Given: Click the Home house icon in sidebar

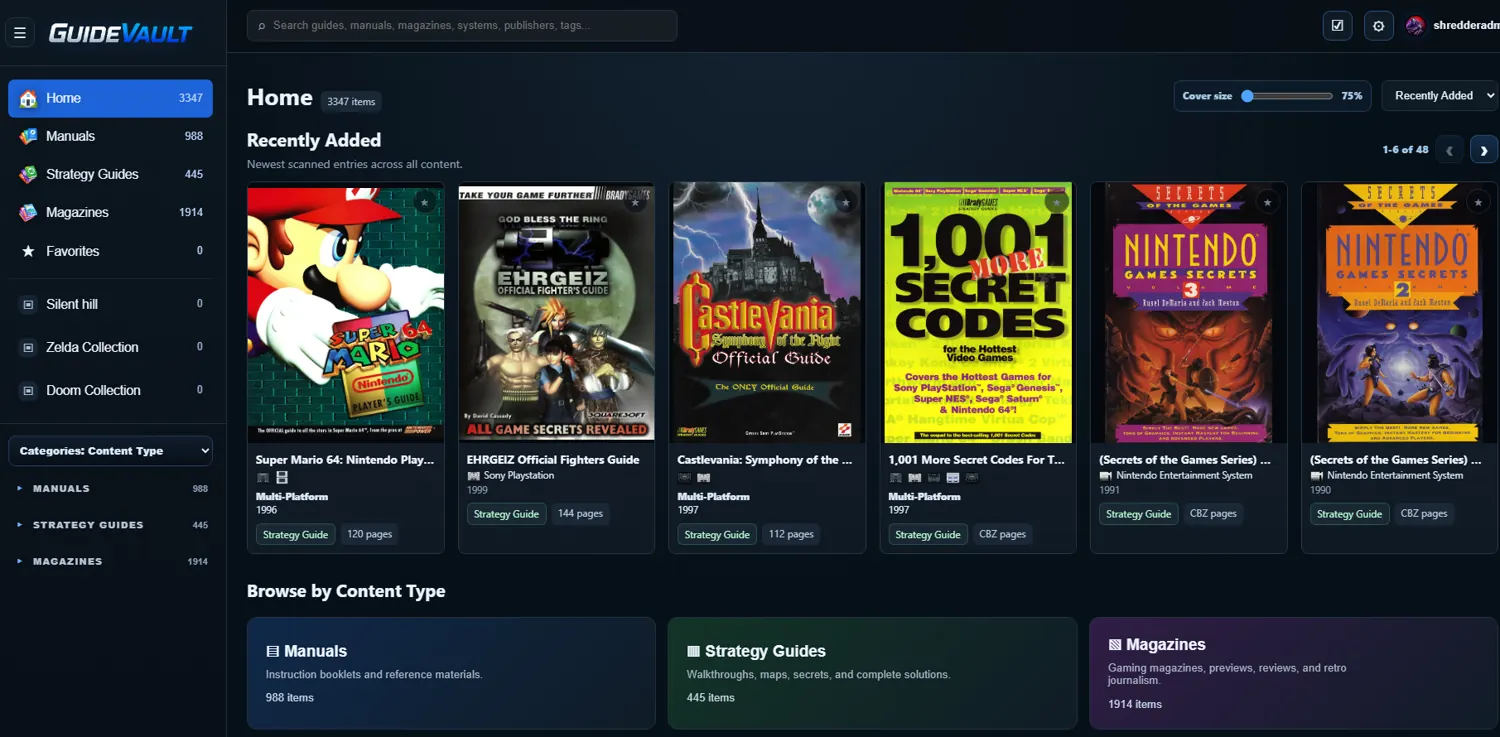Looking at the screenshot, I should point(28,98).
